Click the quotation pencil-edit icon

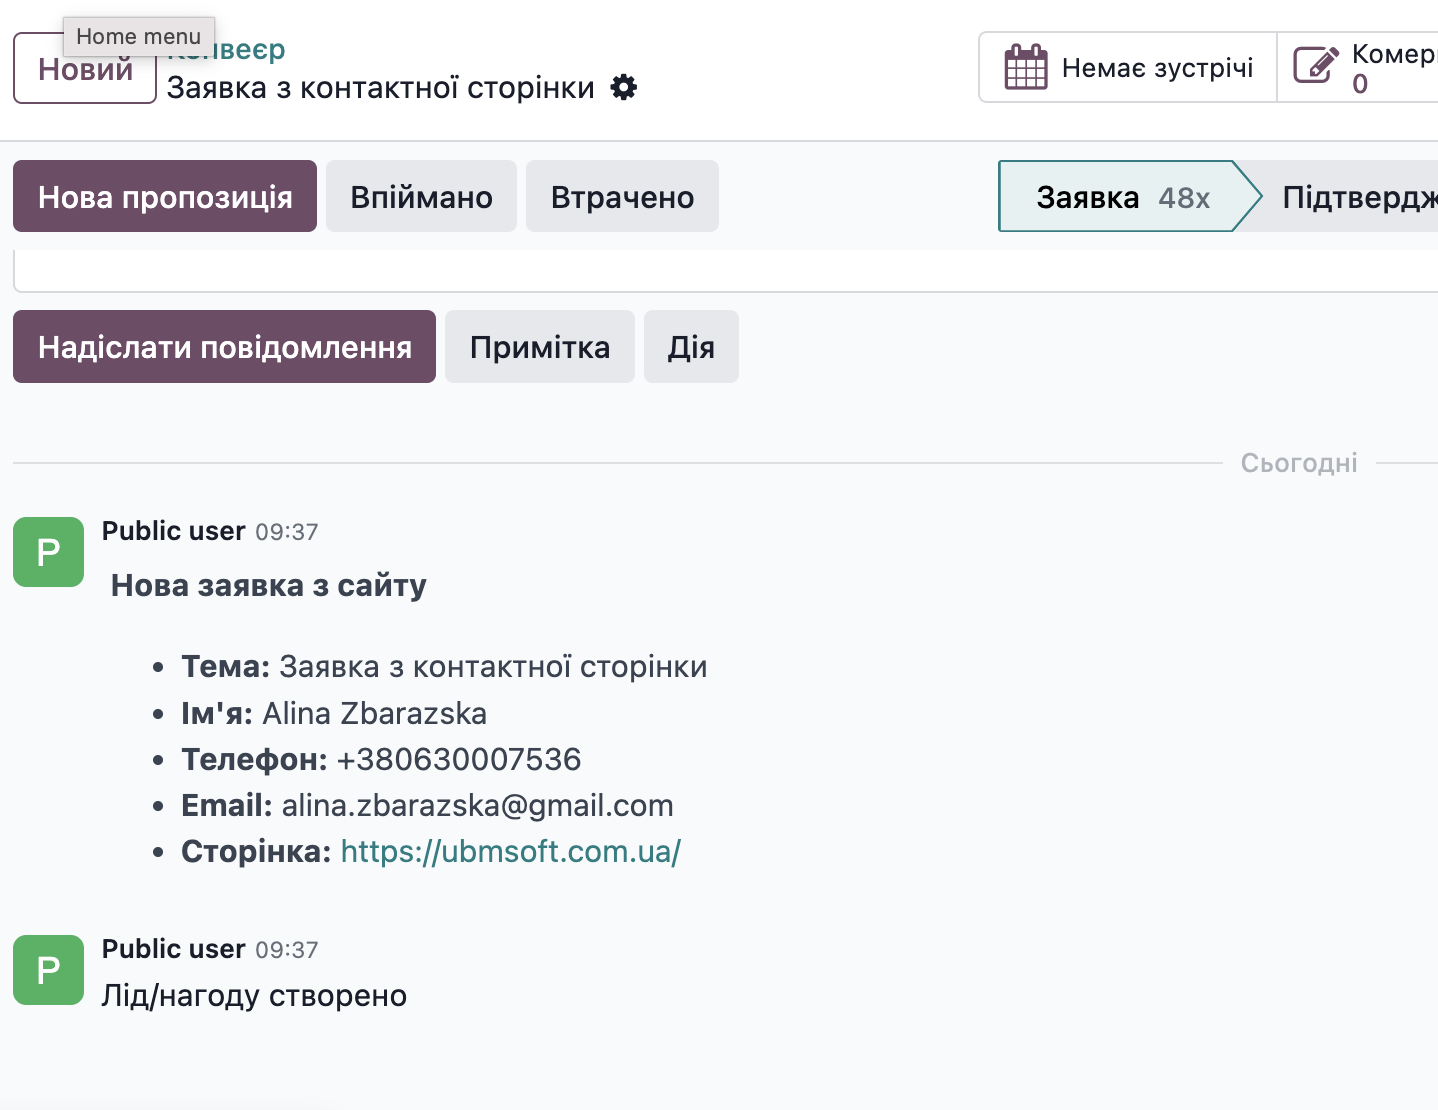1316,66
